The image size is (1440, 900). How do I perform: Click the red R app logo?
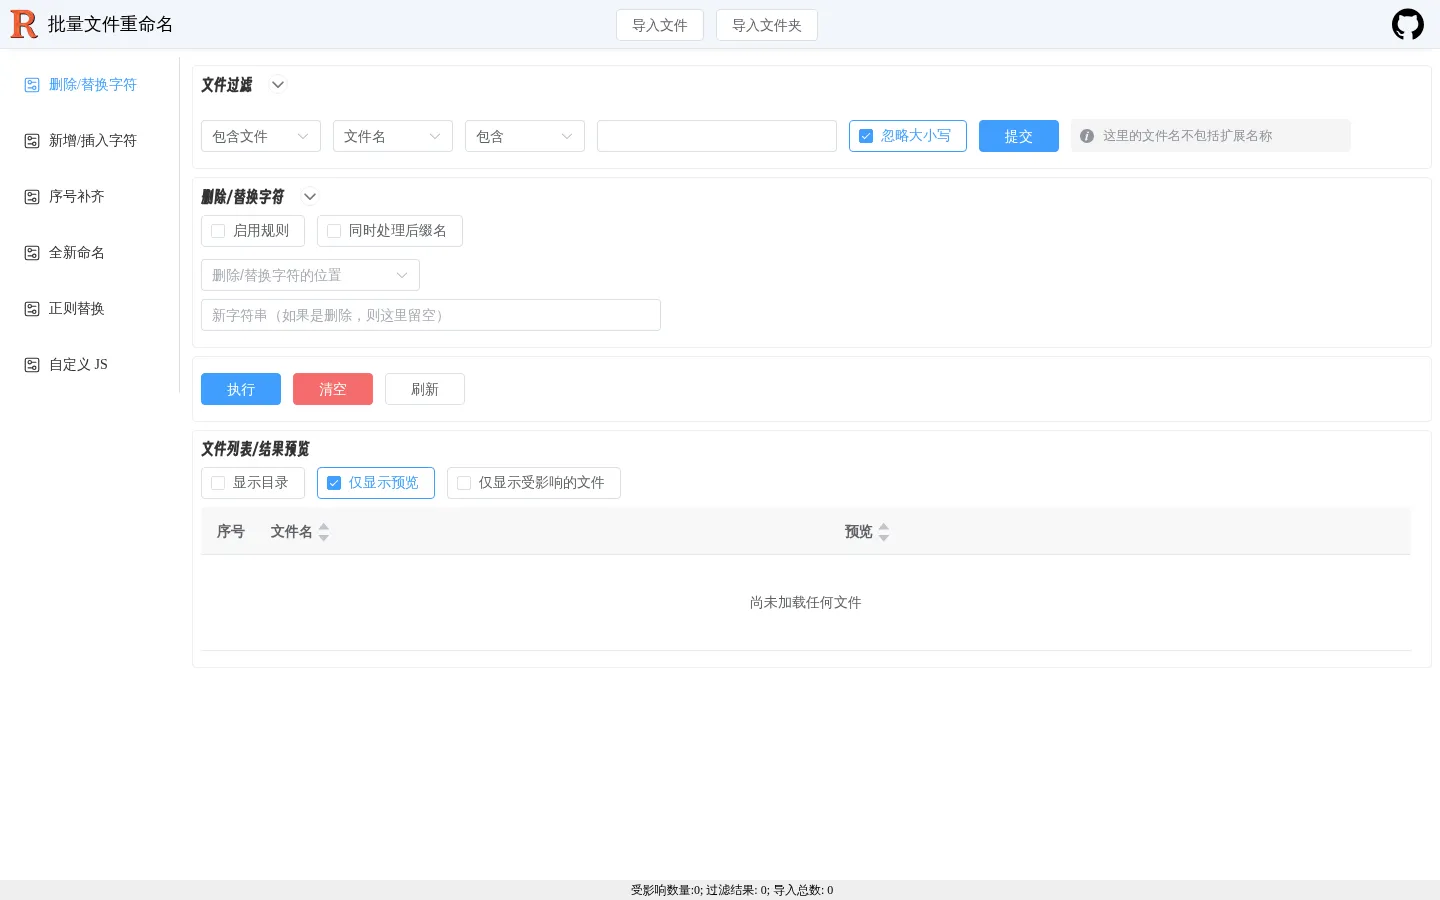pos(24,24)
